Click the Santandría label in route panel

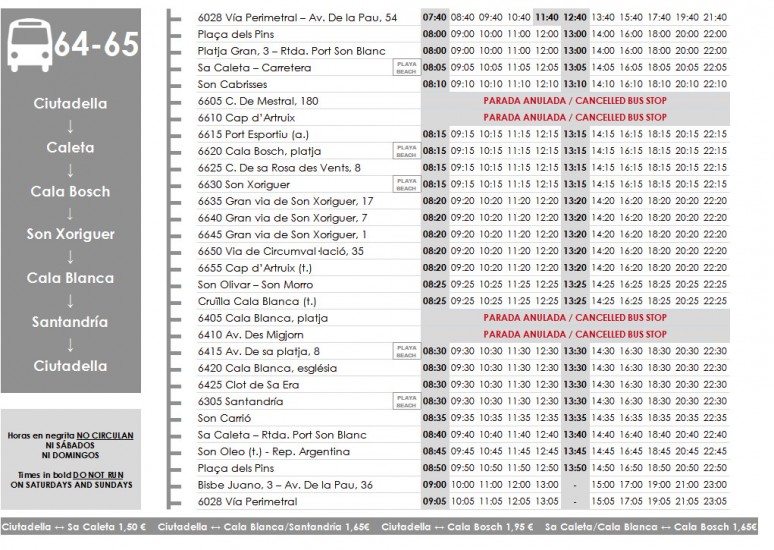[70, 322]
